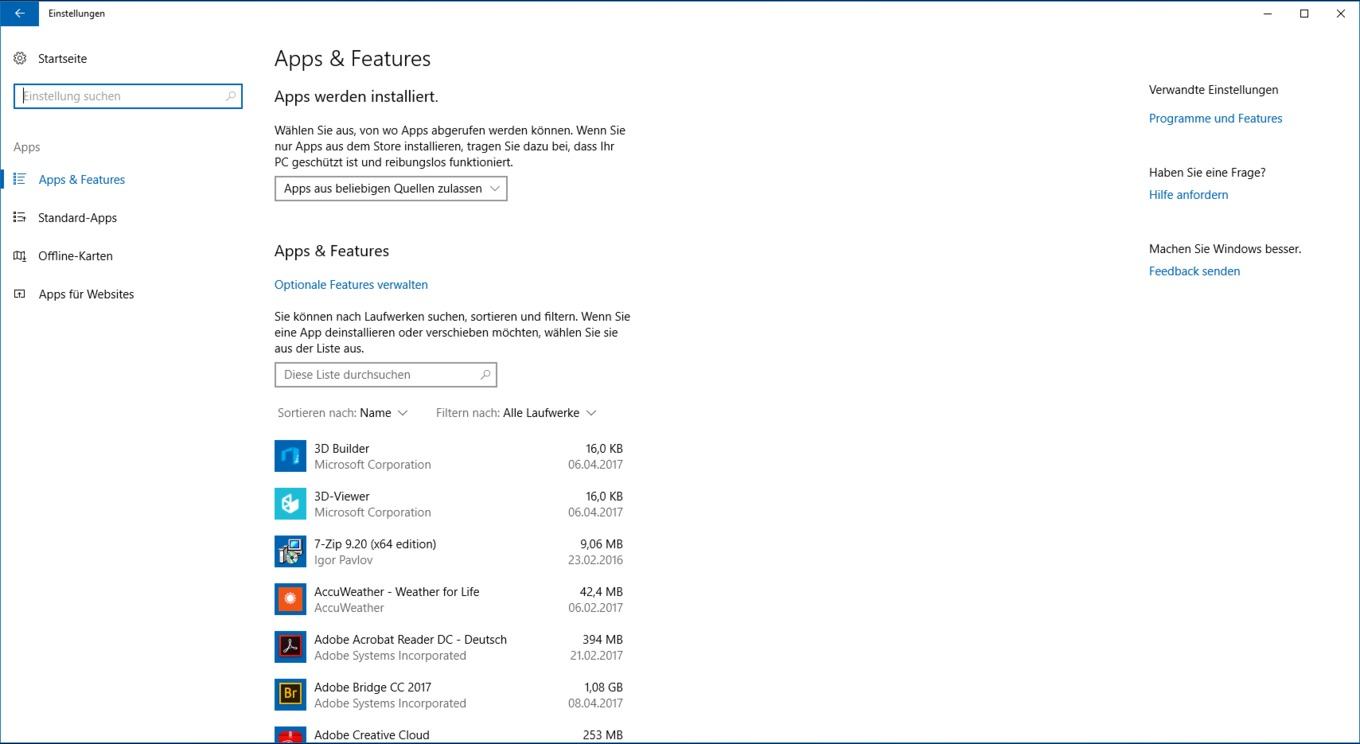The image size is (1360, 744).
Task: Open the Optionale Features verwalten link
Action: coord(351,285)
